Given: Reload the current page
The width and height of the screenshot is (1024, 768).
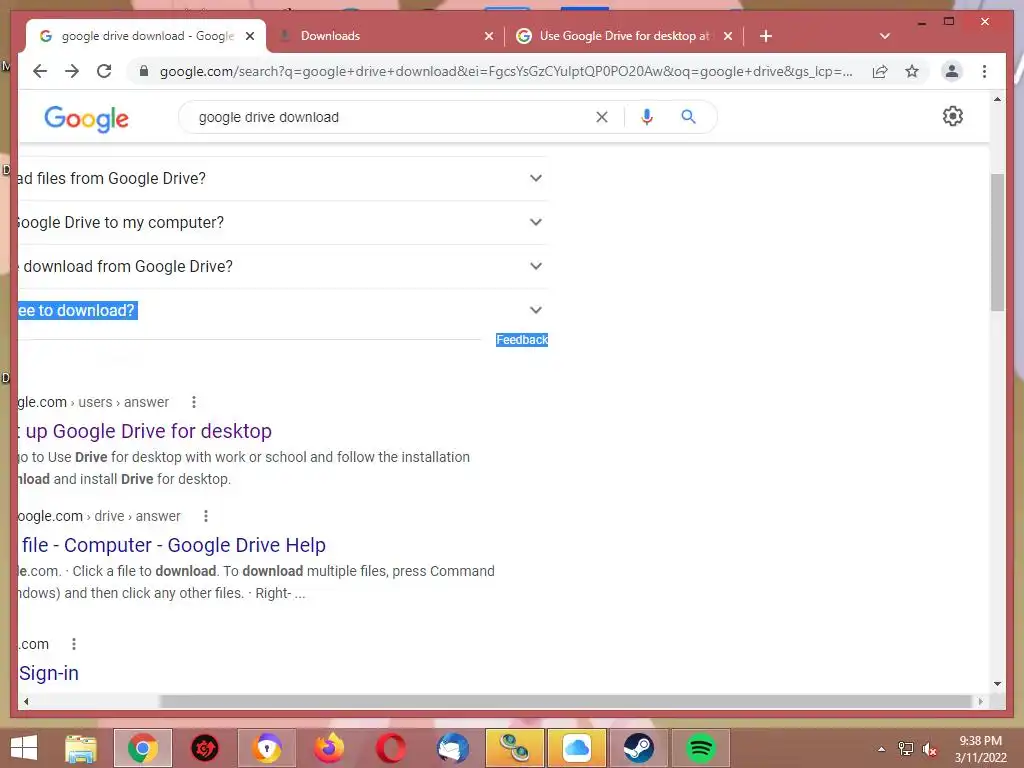Looking at the screenshot, I should click(104, 71).
